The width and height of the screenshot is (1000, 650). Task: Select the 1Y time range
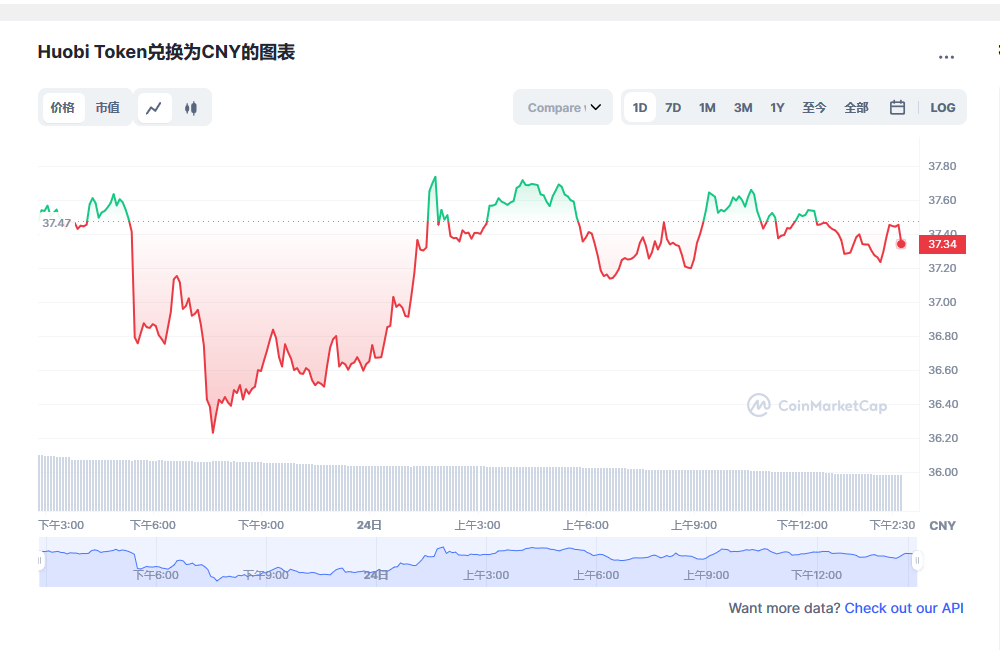coord(777,108)
